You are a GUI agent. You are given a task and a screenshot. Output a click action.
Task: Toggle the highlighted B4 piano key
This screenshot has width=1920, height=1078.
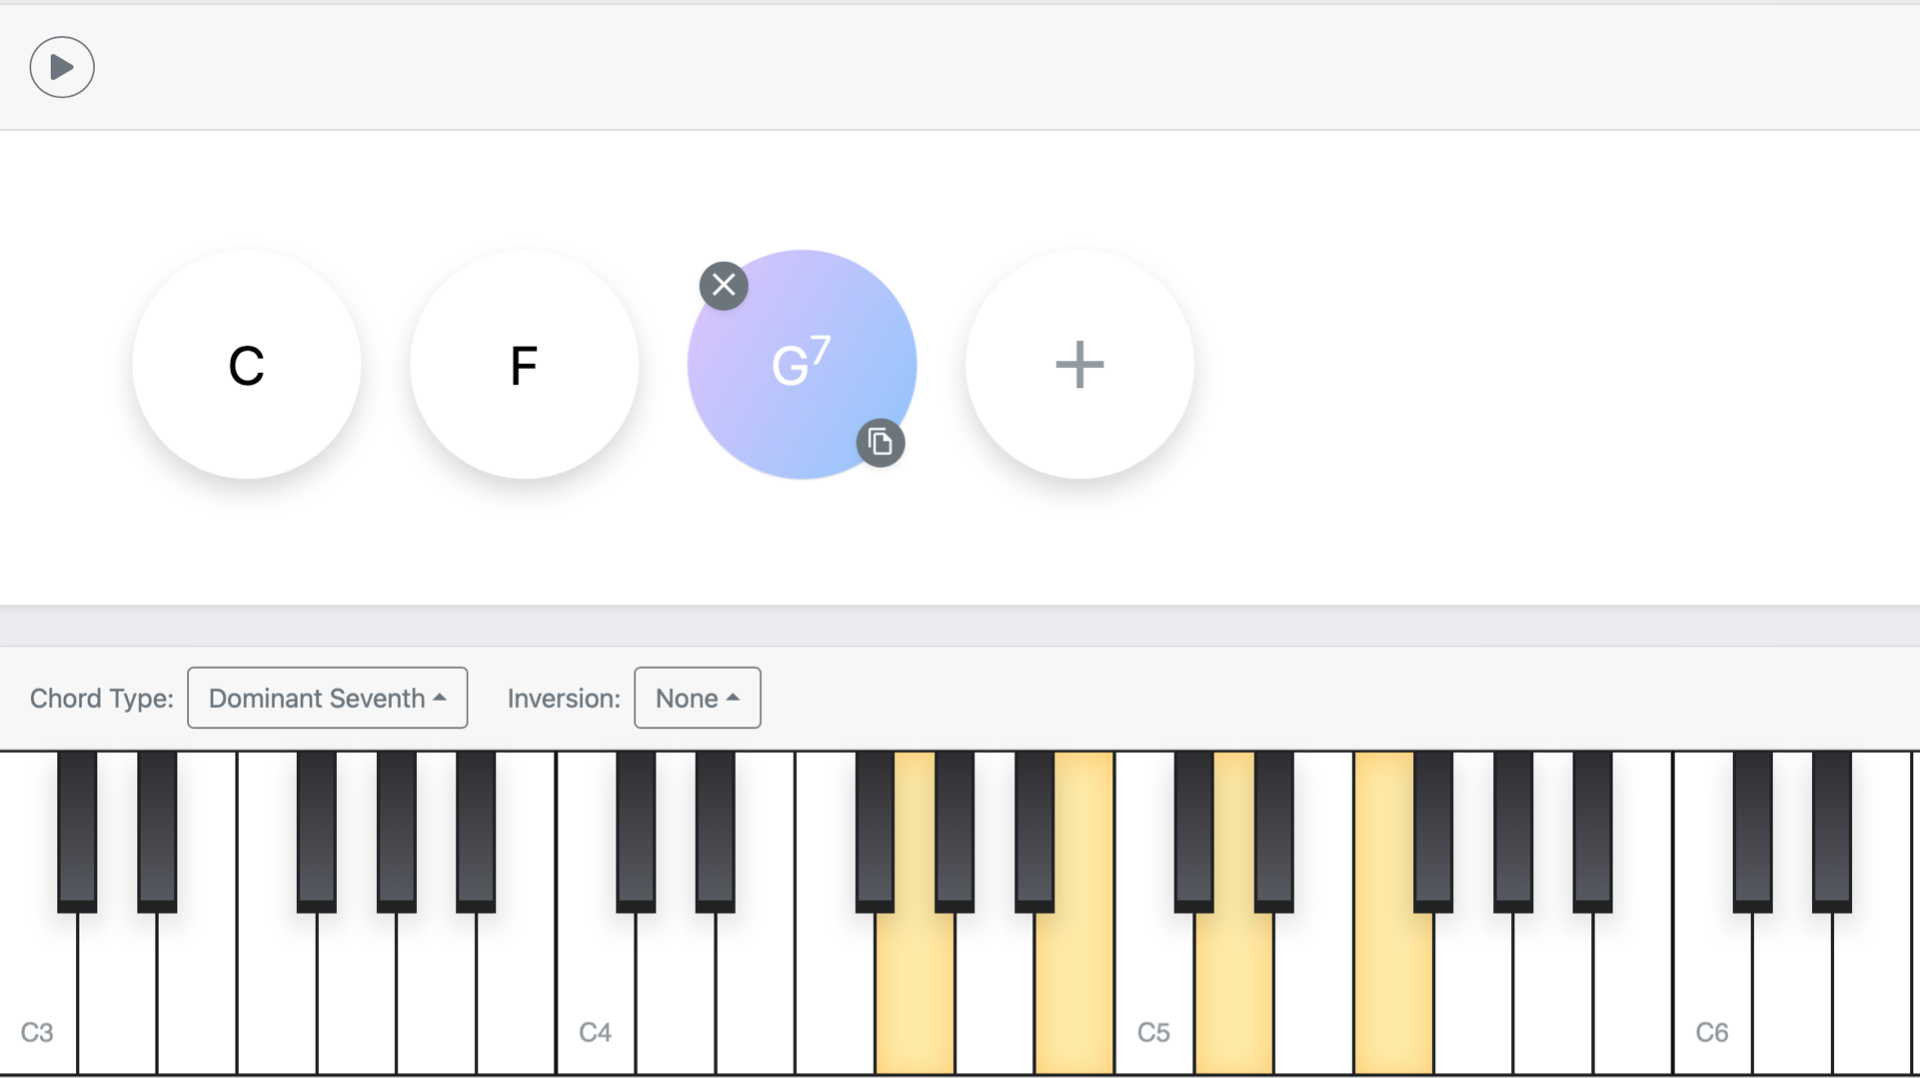click(1074, 990)
